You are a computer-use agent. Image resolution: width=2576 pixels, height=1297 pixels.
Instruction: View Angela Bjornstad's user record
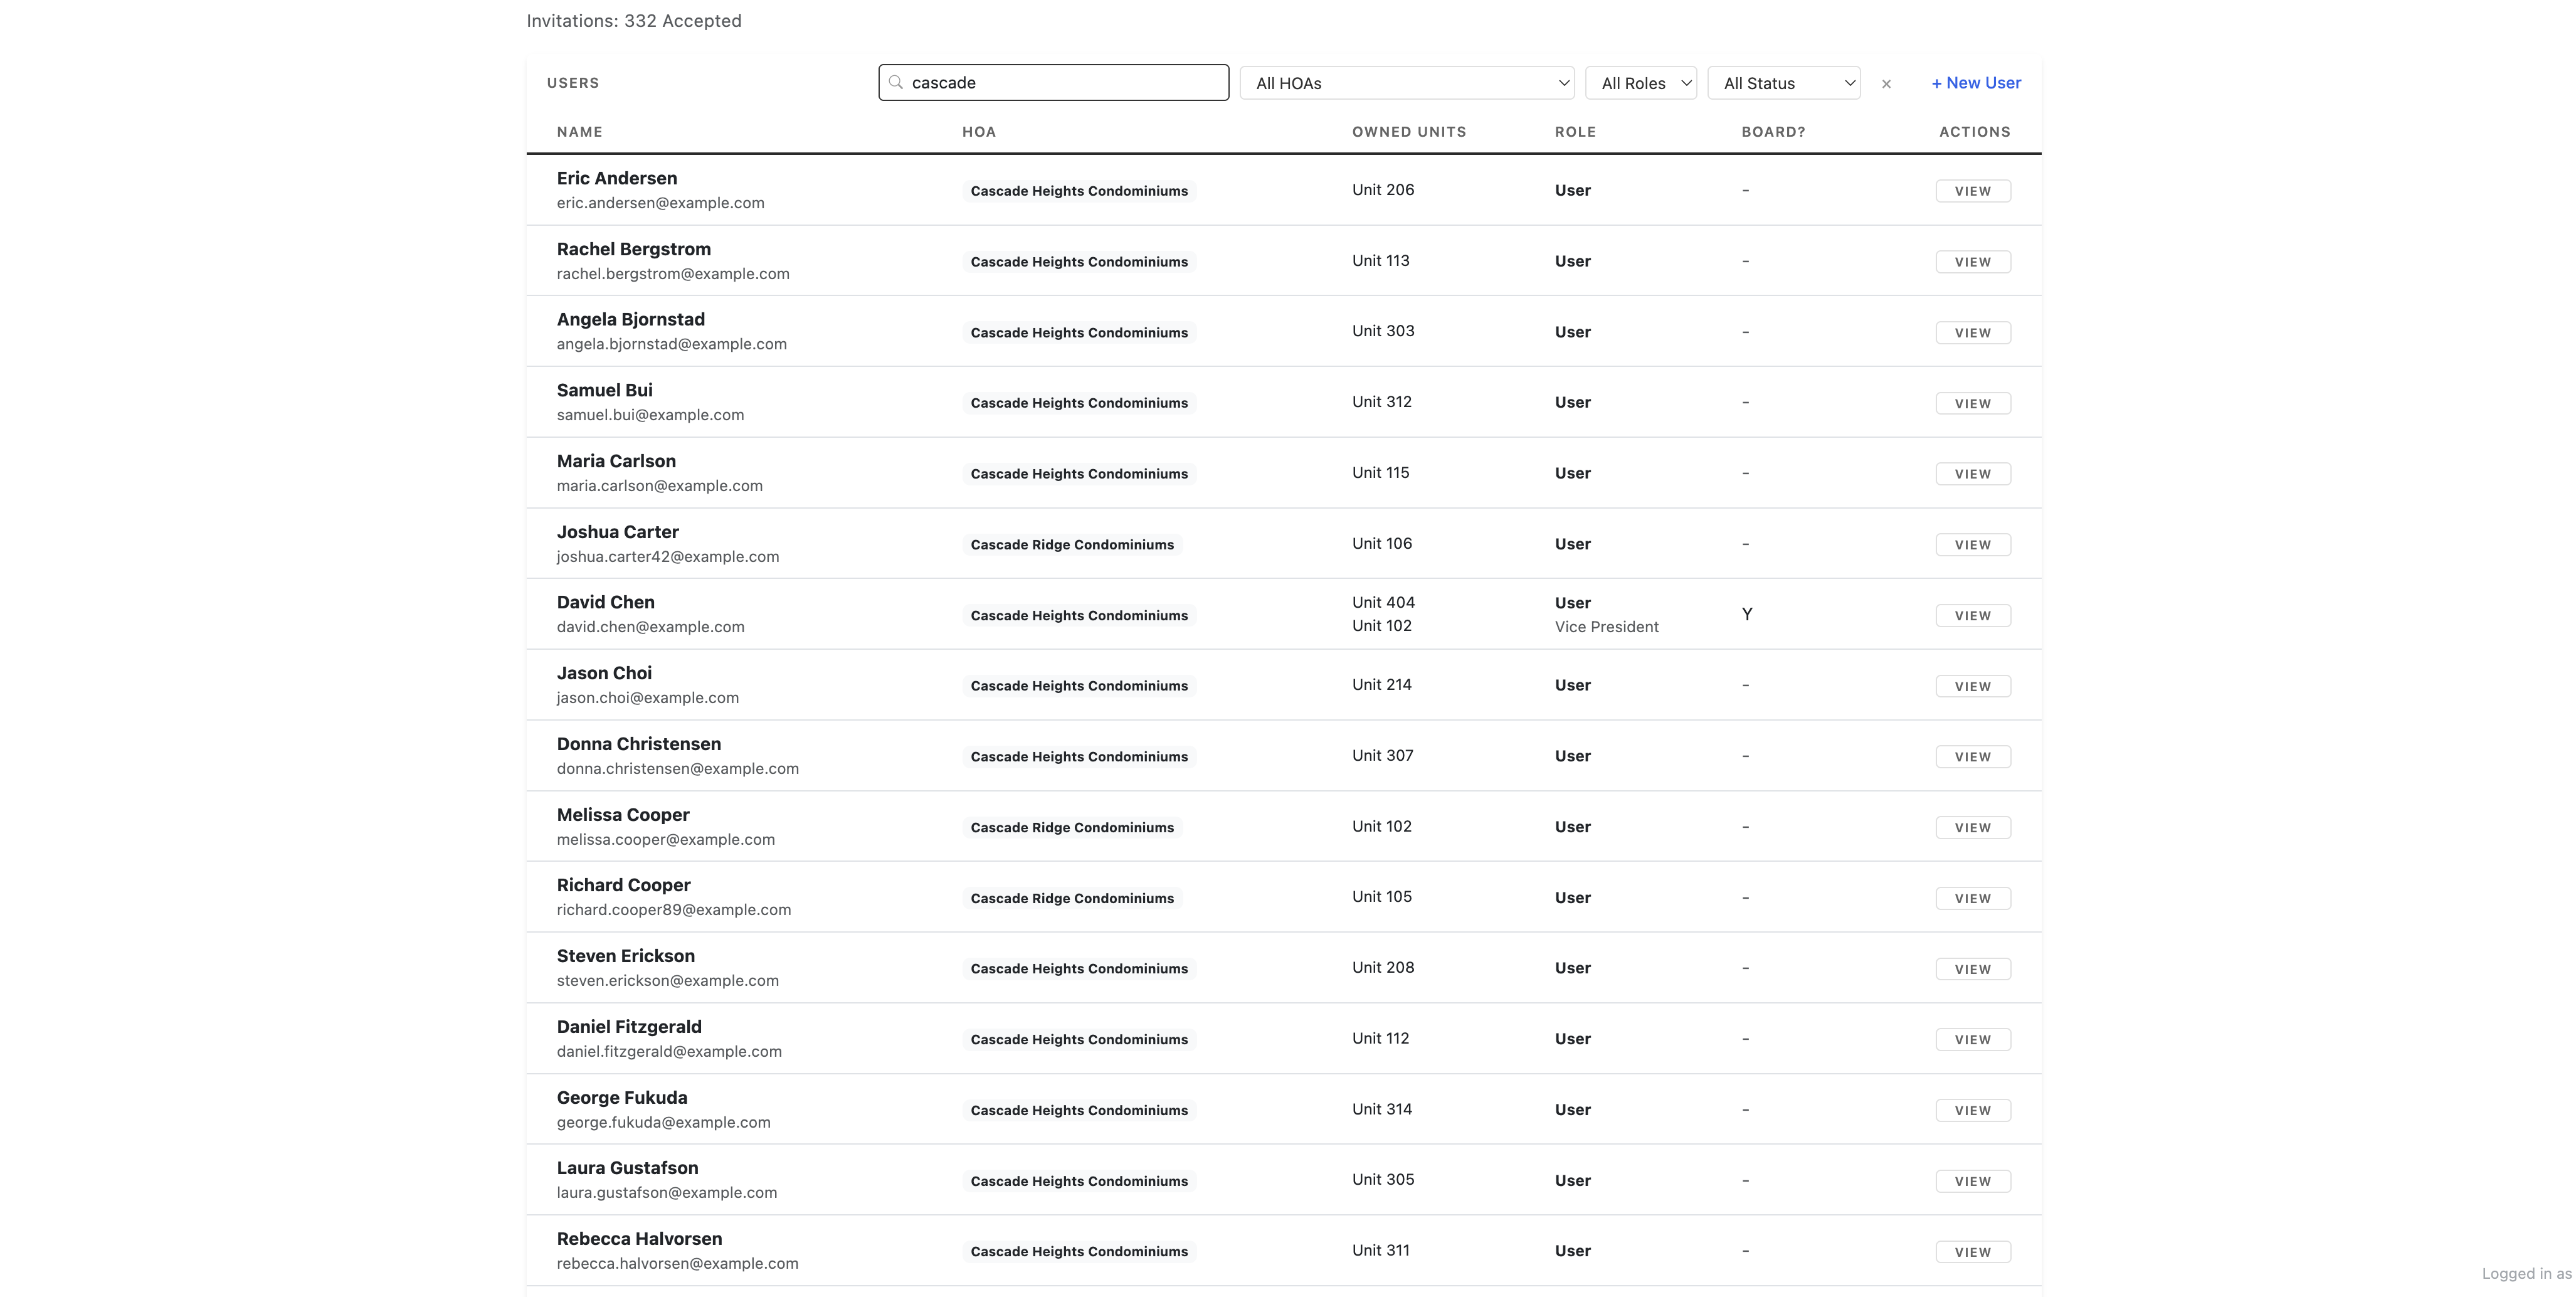tap(1973, 333)
